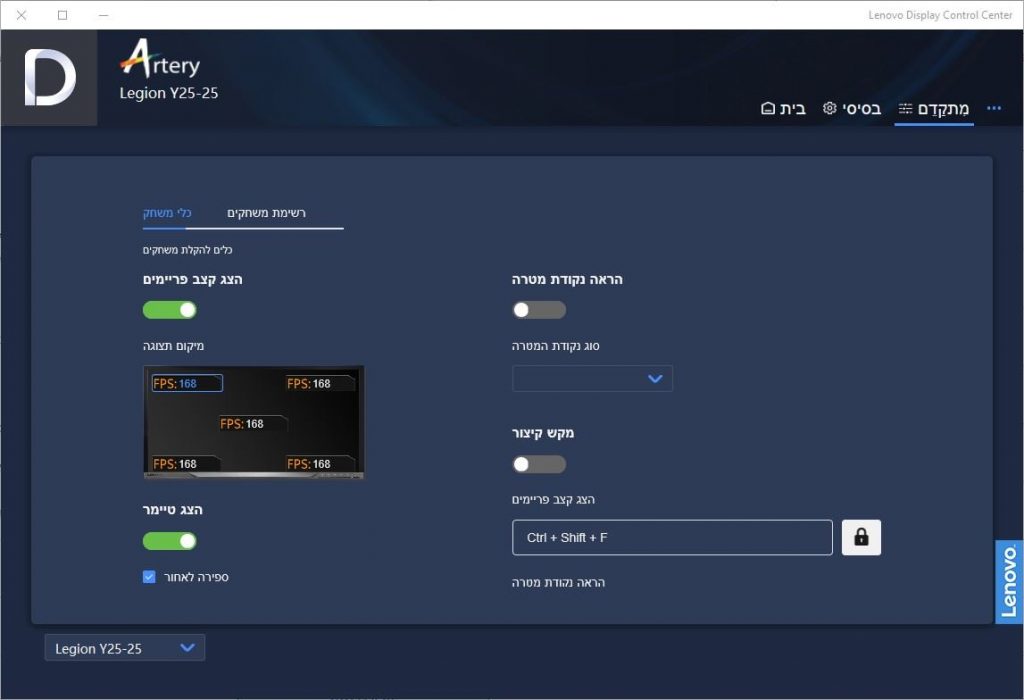Screen dimensions: 1024x700
Task: Click the sliders icon next to מתקדם
Action: [905, 108]
